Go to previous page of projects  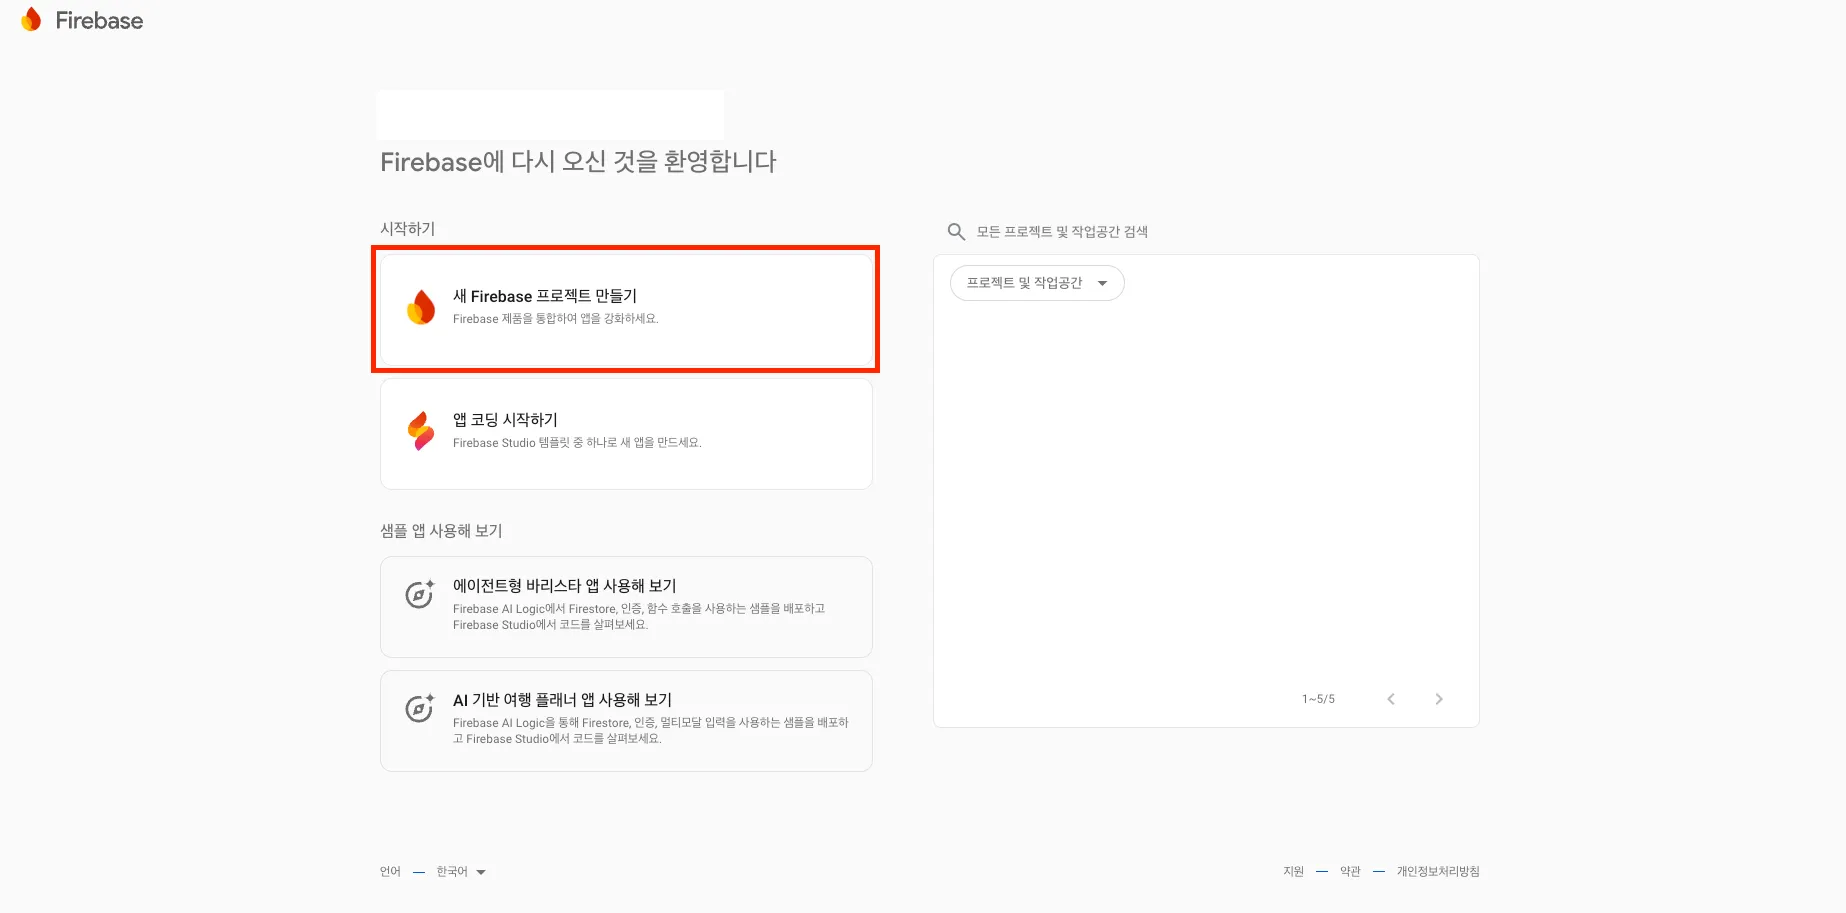coord(1391,699)
